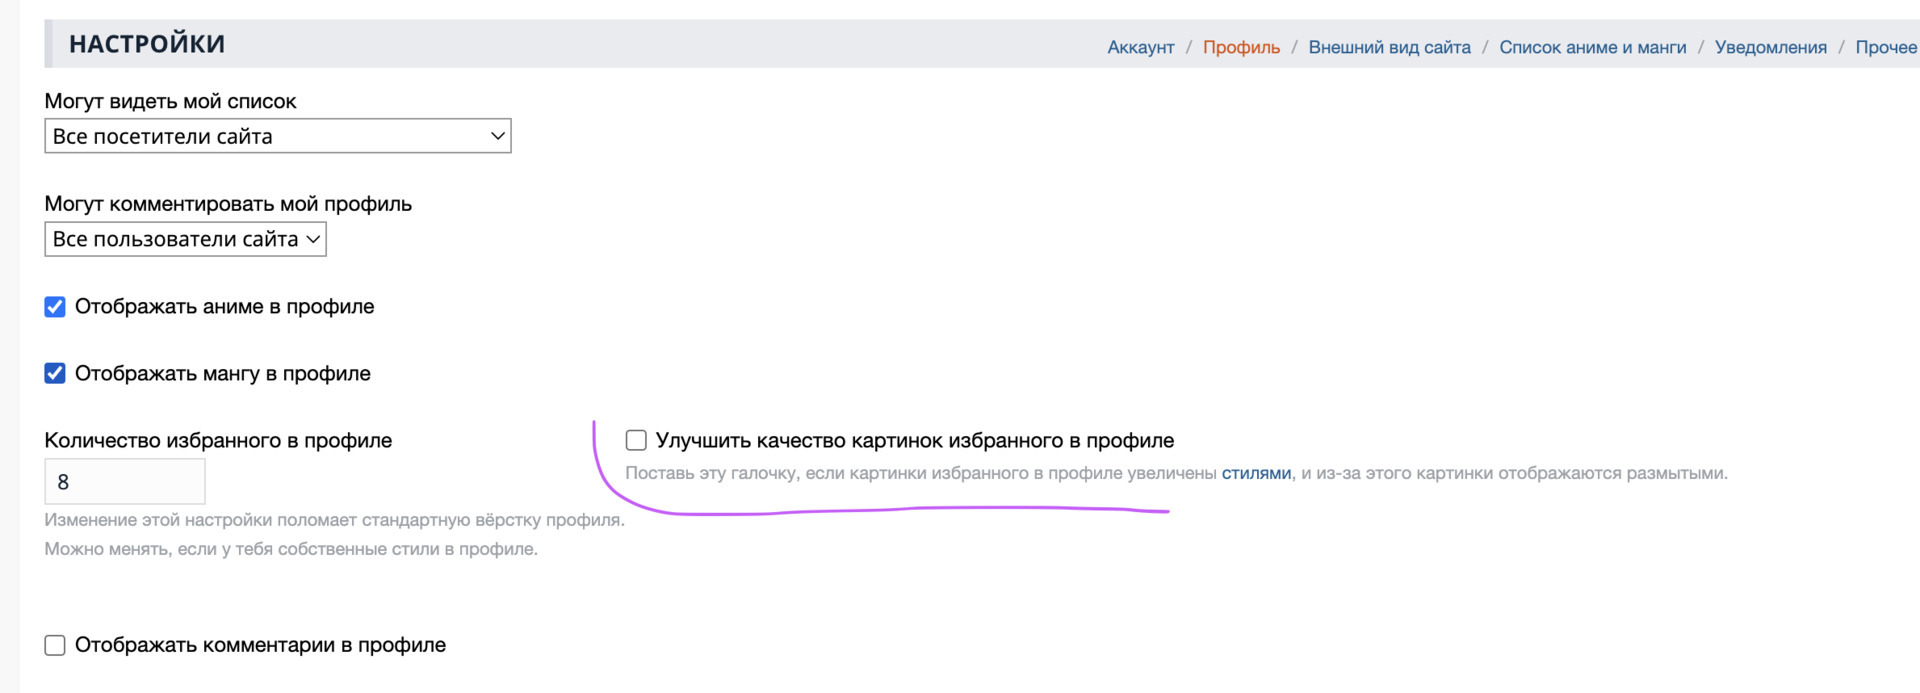Viewport: 1920px width, 693px height.
Task: Expand the 'Все посетители сайта' dropdown
Action: pos(277,136)
